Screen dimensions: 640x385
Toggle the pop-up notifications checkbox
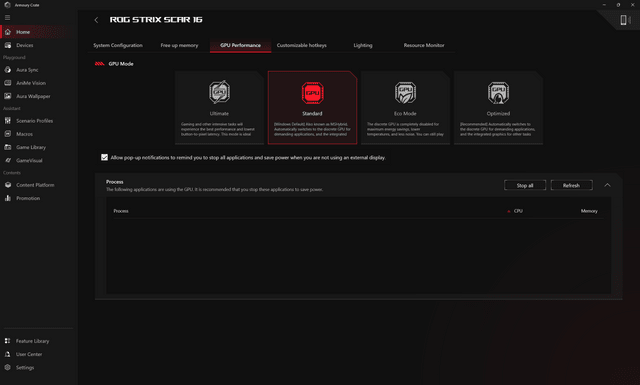coord(104,157)
